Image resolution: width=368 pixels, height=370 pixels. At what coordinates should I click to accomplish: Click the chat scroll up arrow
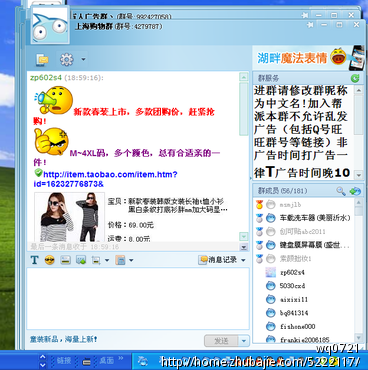[244, 77]
